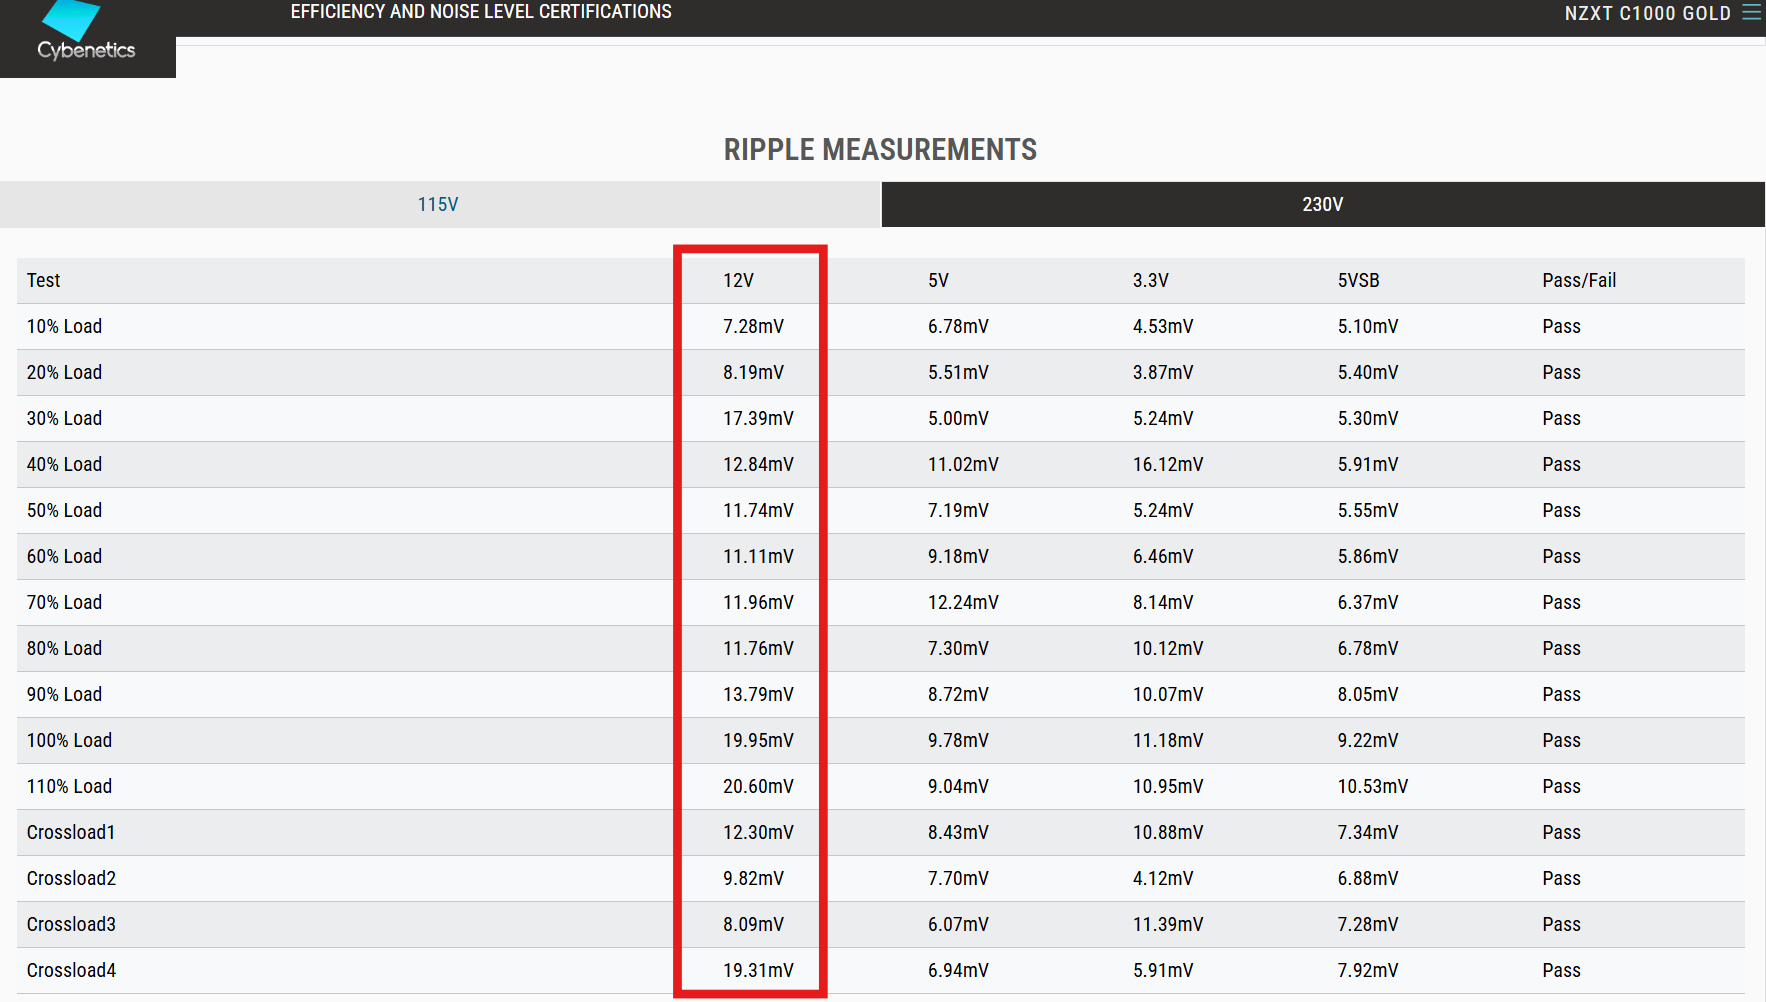
Task: Click the 90% Load row label
Action: point(64,695)
